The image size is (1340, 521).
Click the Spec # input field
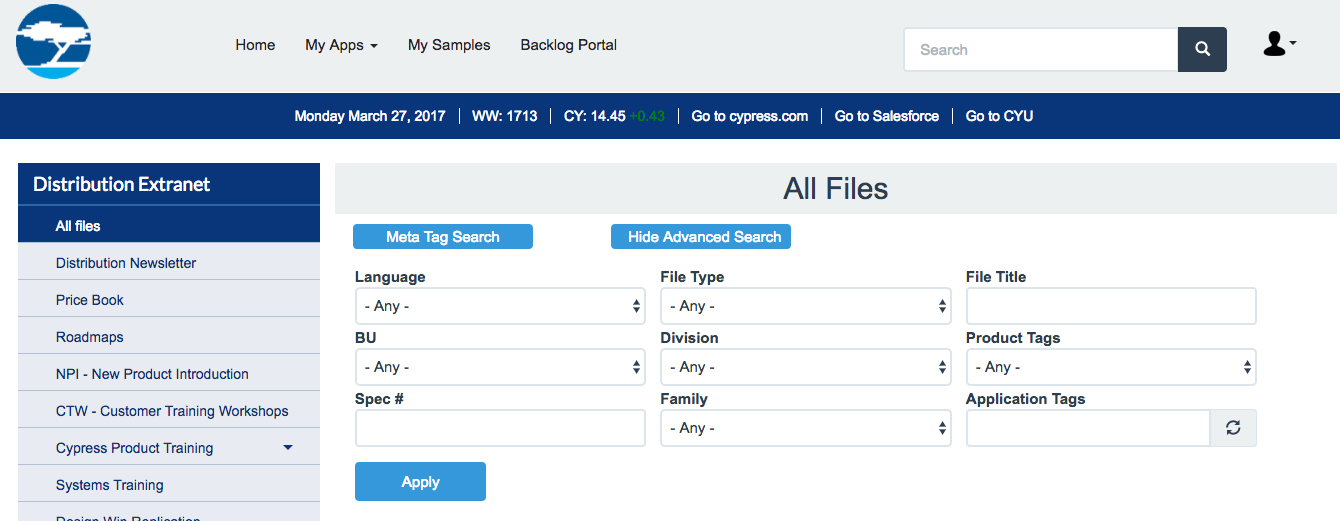click(x=500, y=428)
